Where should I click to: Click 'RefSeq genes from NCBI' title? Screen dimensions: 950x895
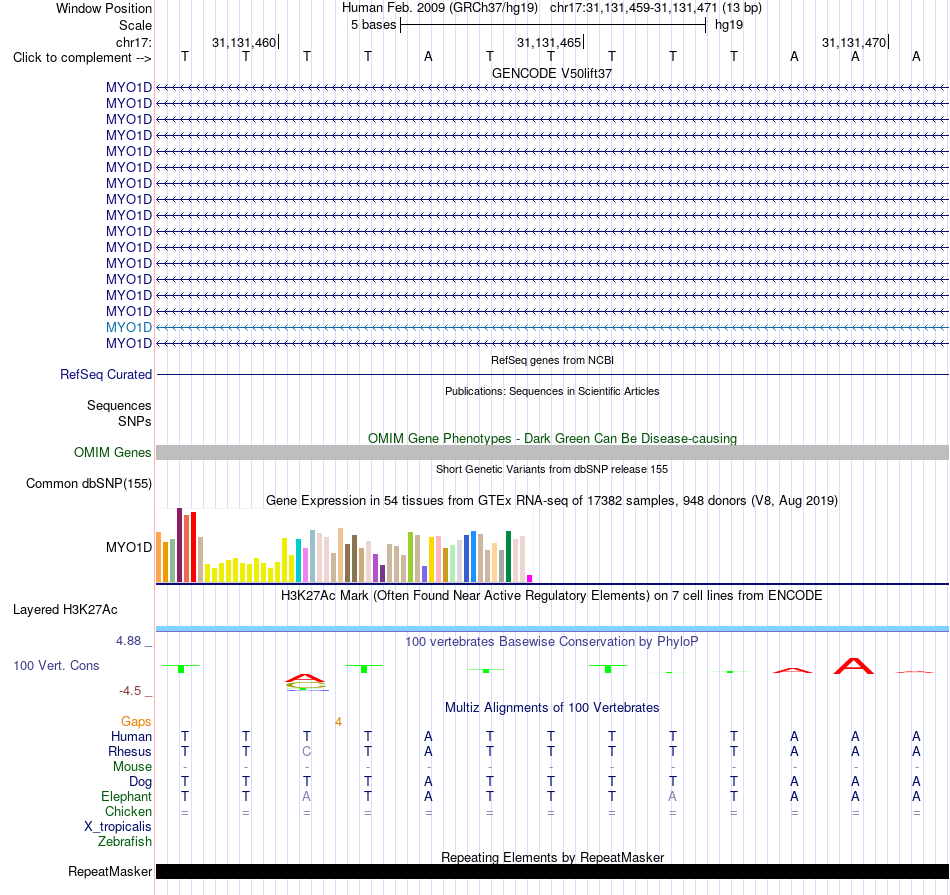552,360
